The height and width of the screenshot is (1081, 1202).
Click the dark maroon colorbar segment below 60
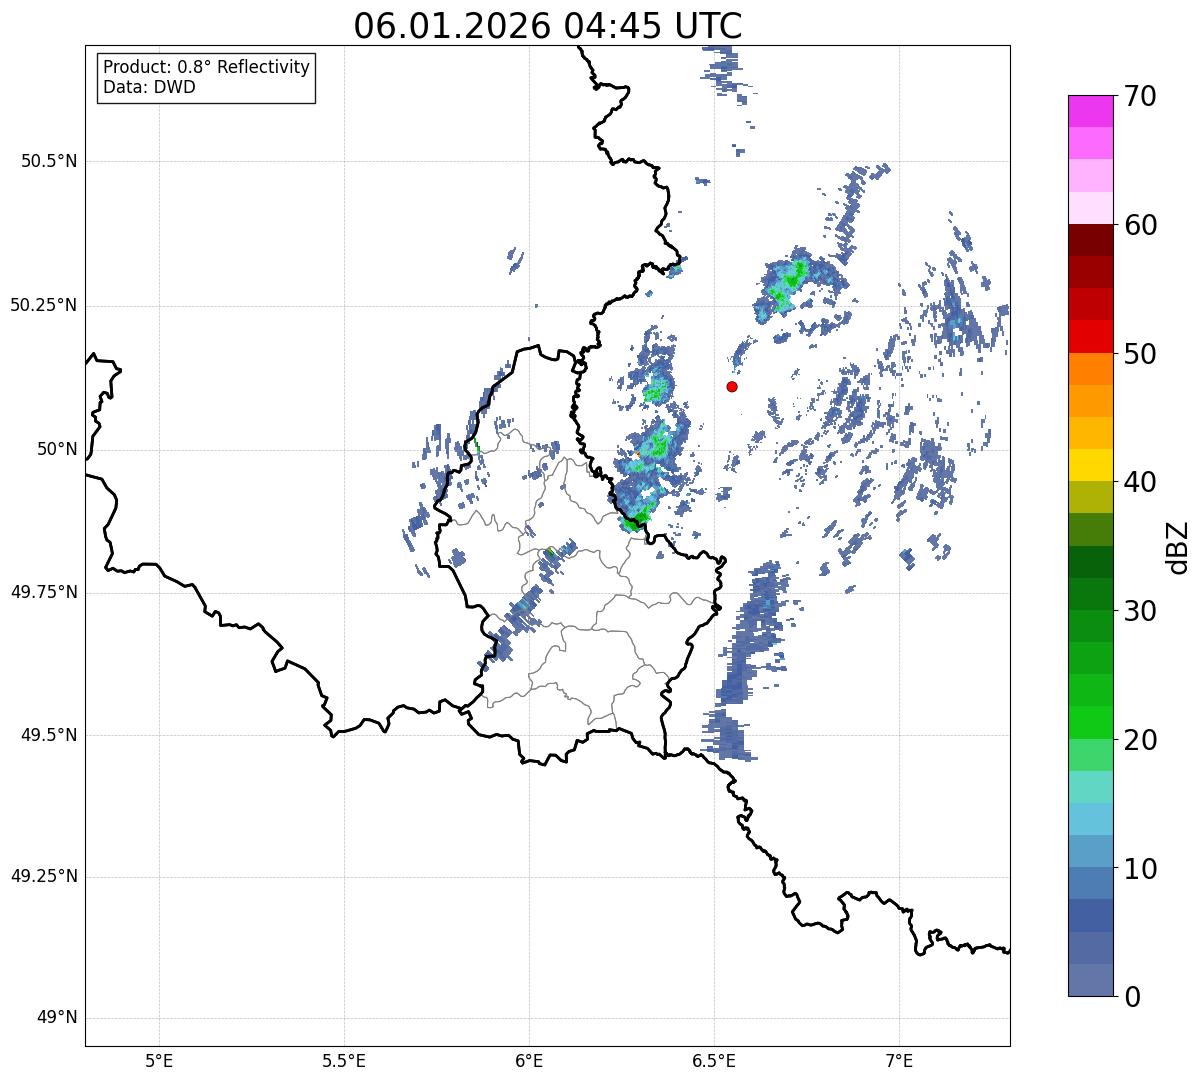click(1090, 240)
